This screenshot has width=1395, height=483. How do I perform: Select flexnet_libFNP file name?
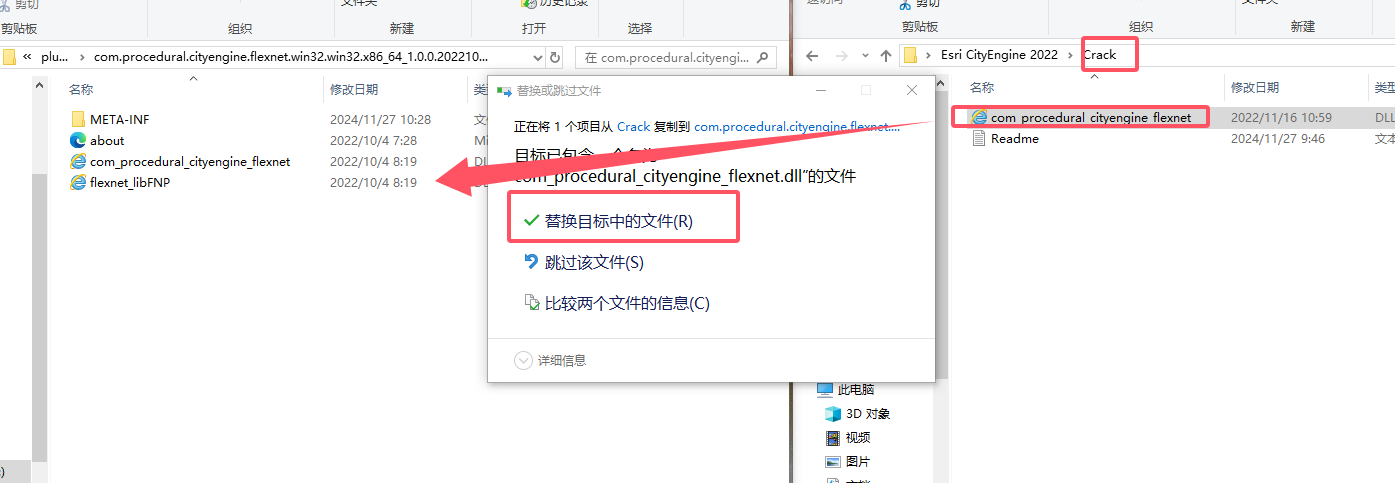coord(130,182)
